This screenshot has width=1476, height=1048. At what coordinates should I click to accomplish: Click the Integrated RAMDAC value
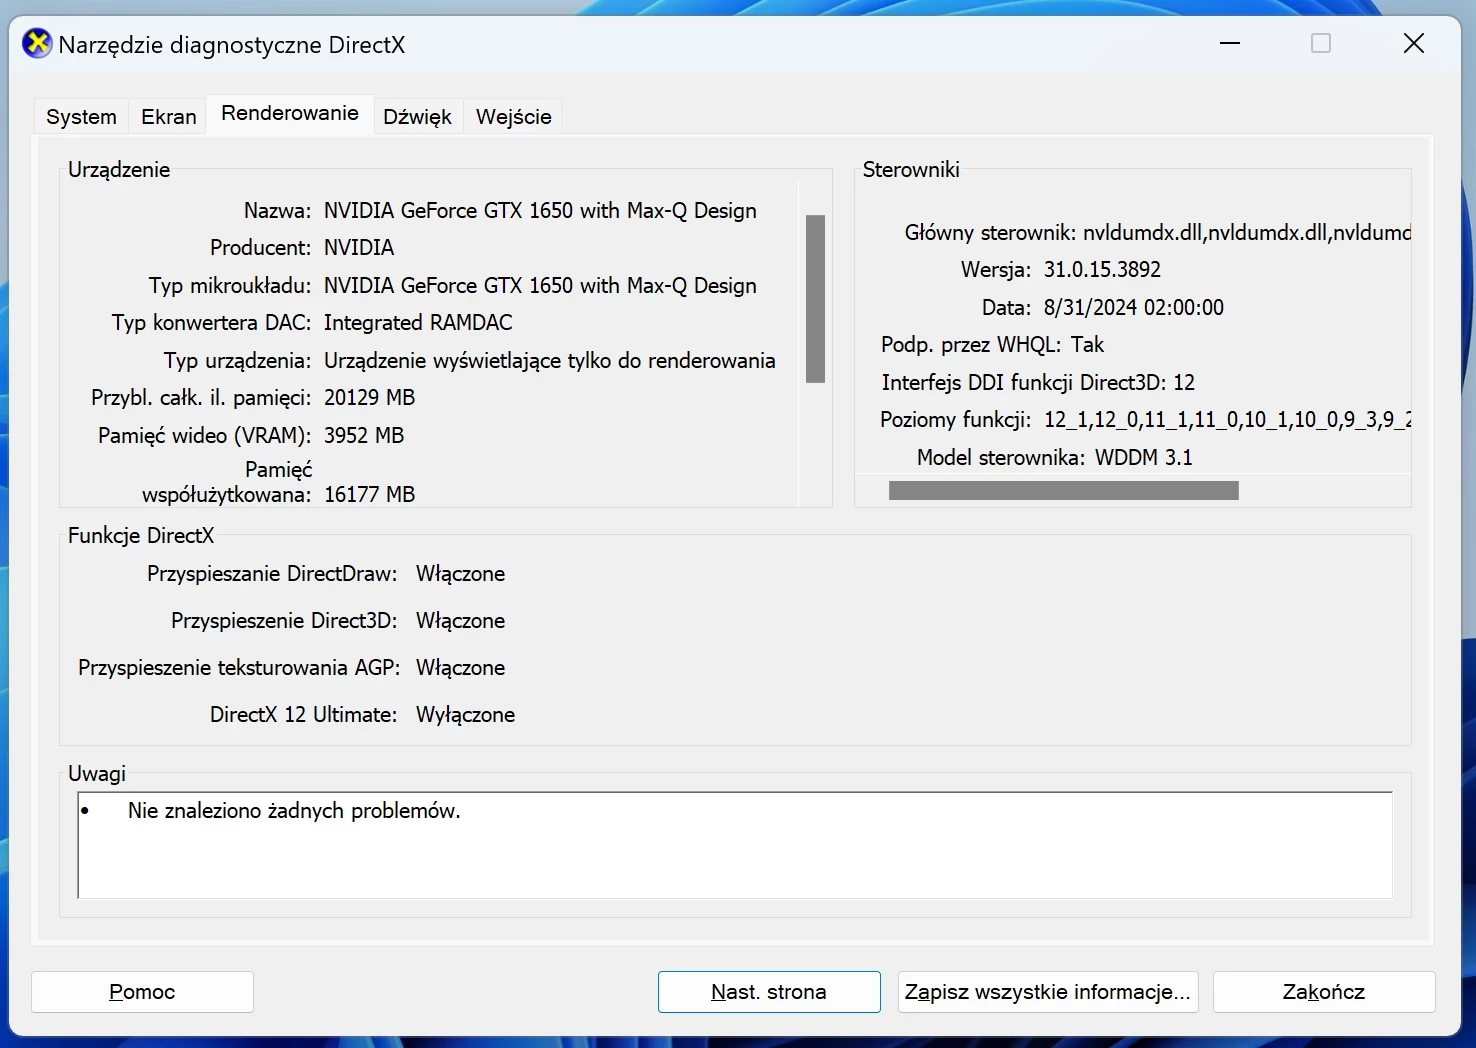[x=418, y=323]
